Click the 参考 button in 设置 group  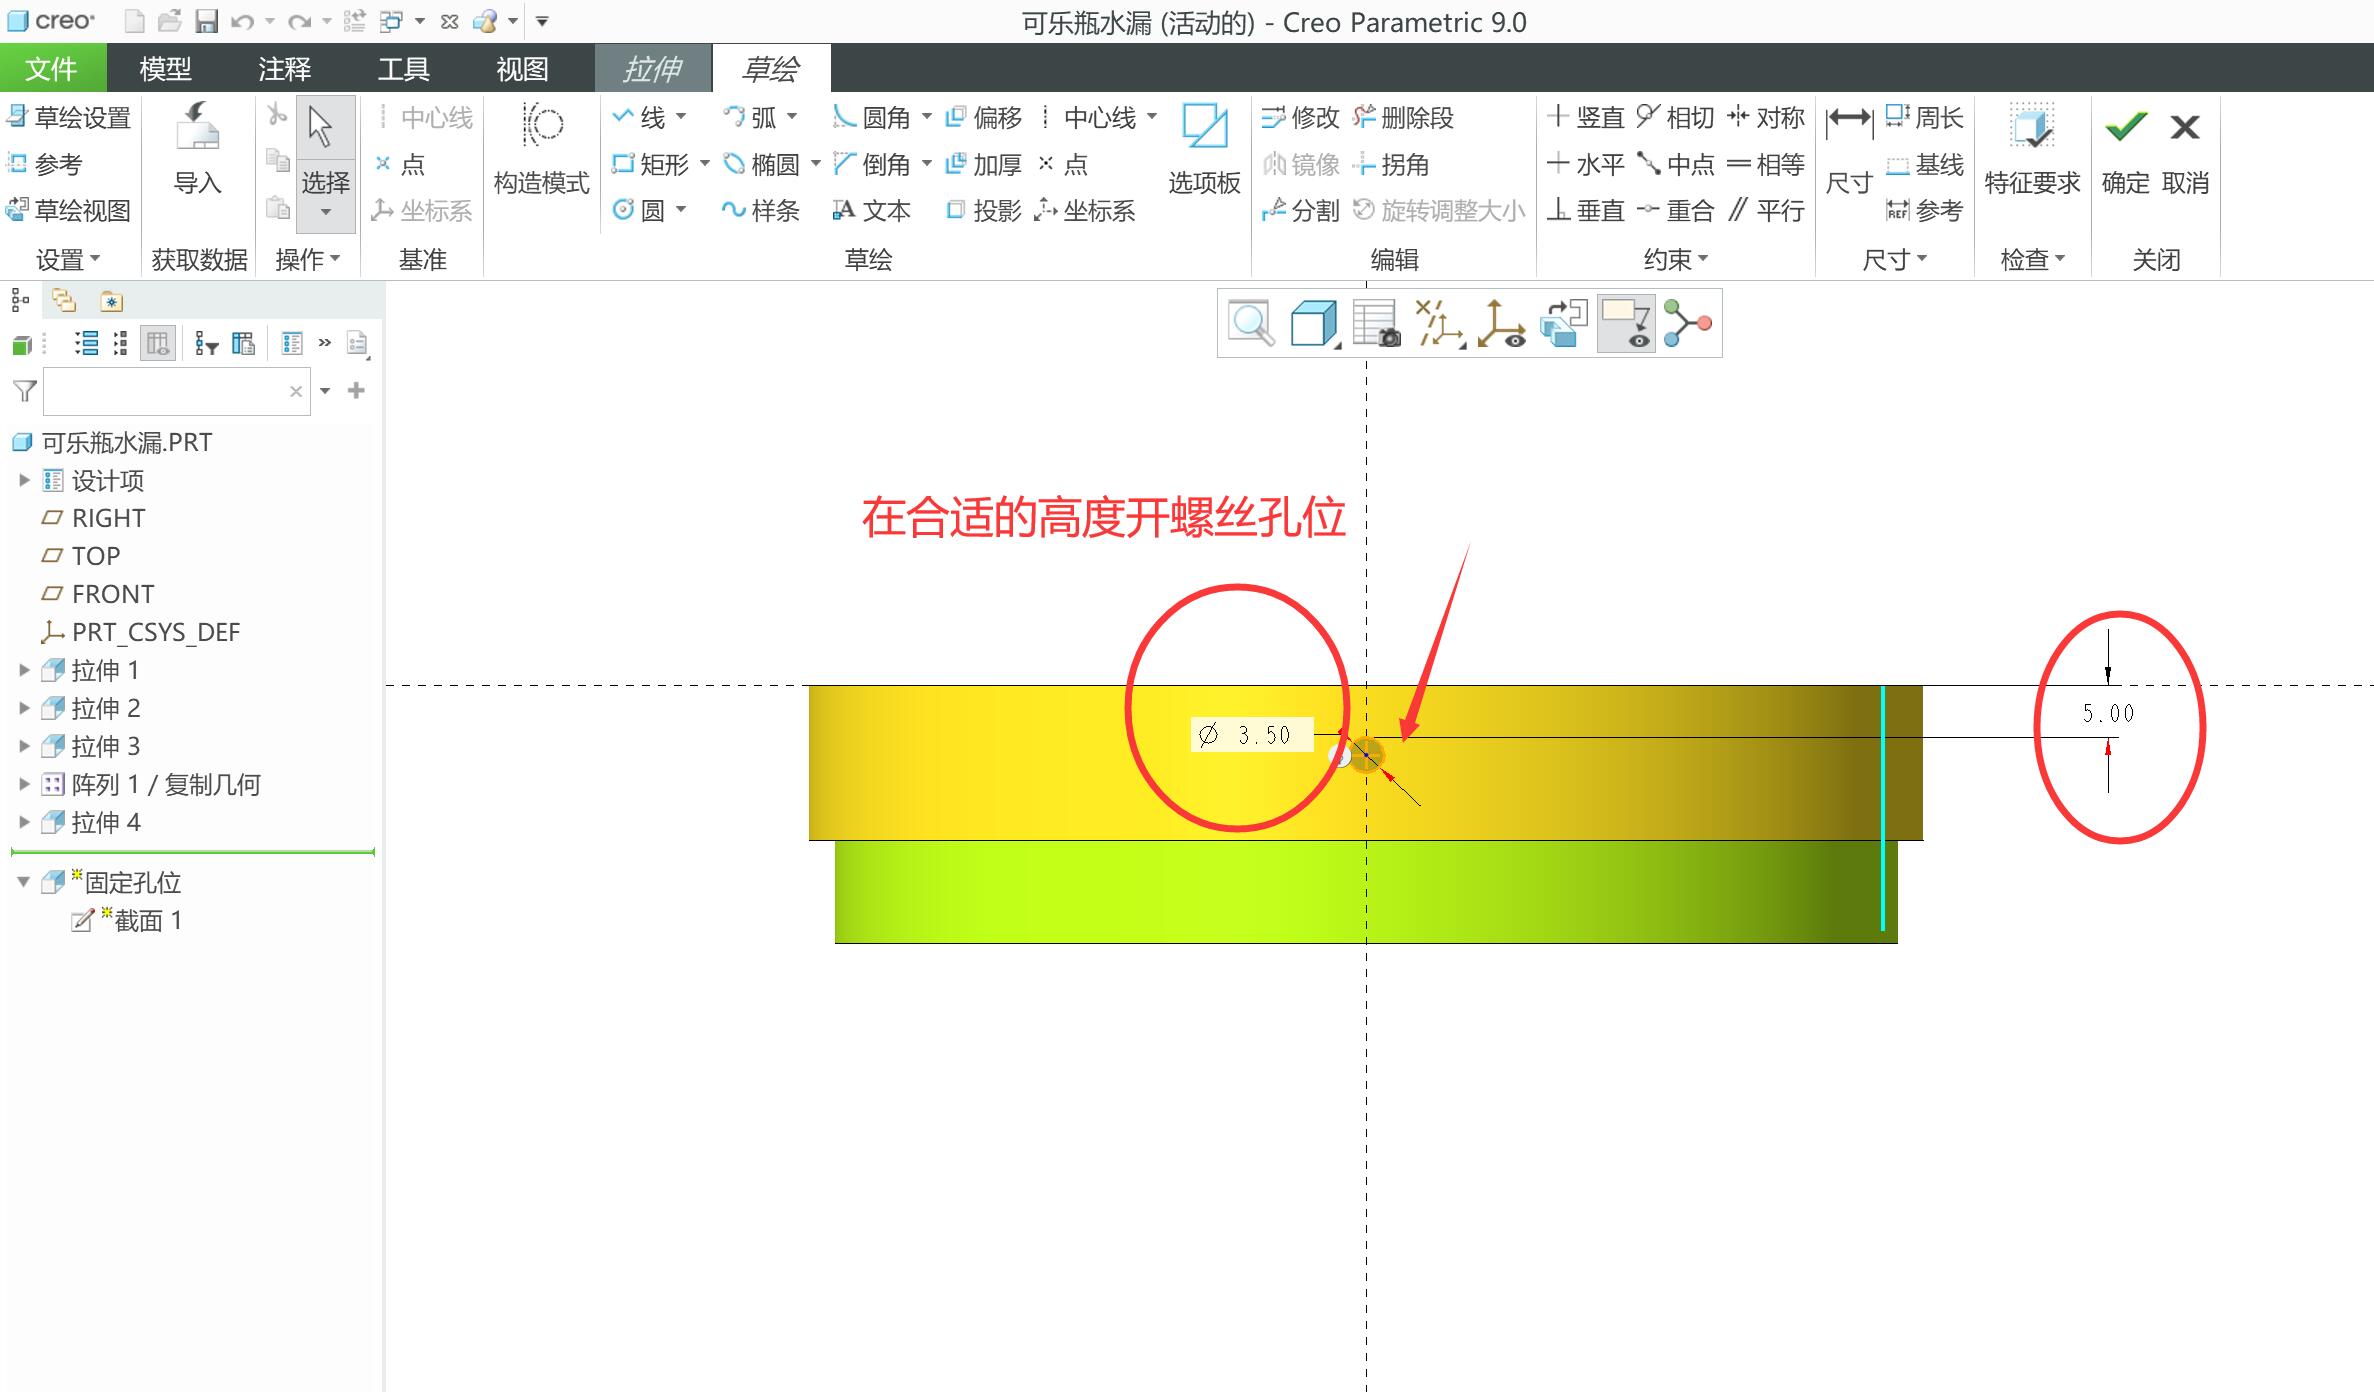[45, 164]
